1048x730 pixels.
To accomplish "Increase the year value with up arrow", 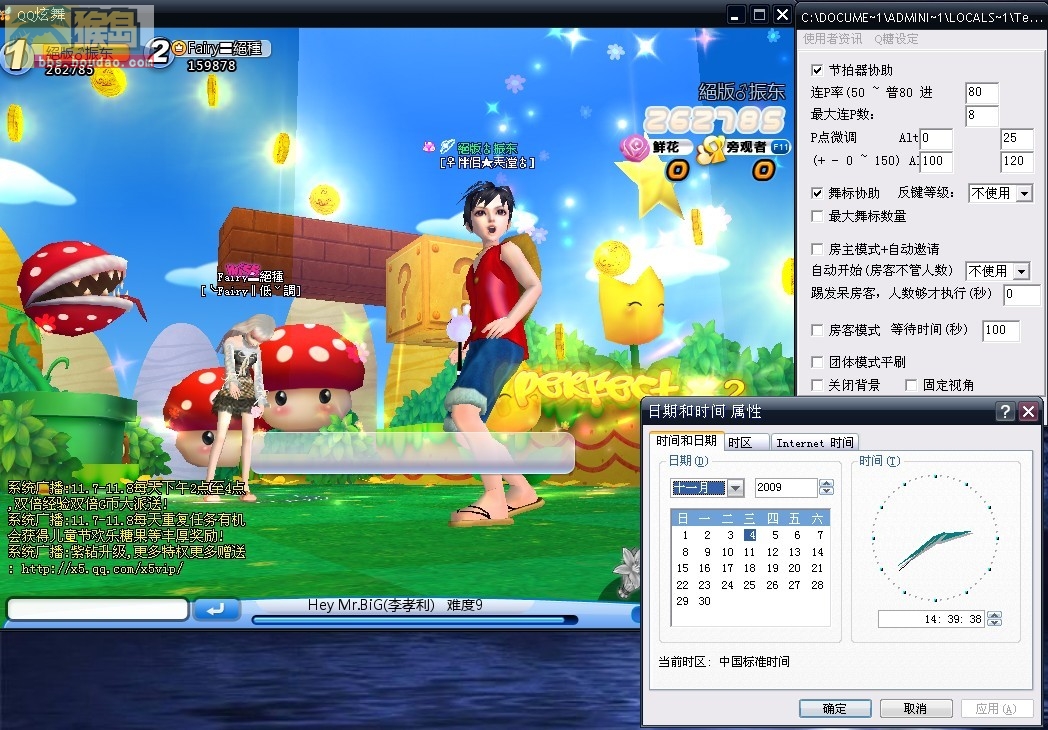I will pyautogui.click(x=826, y=483).
